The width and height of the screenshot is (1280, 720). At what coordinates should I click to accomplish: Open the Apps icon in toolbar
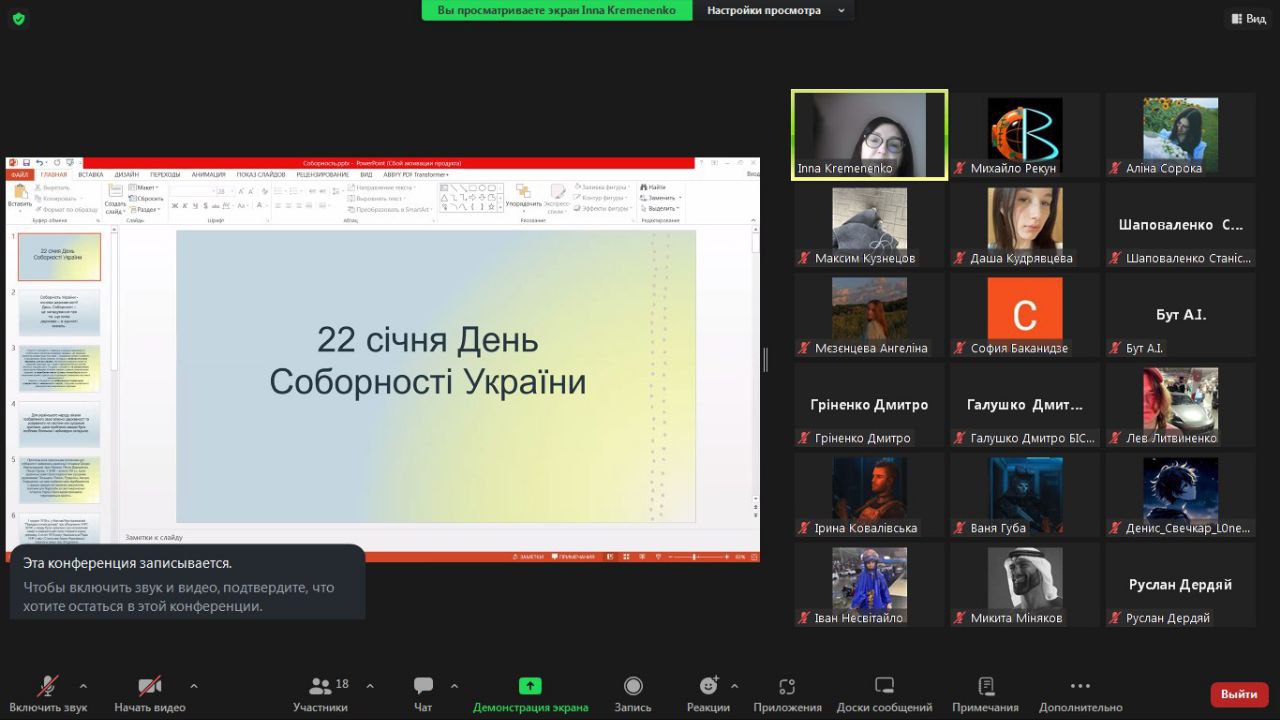coord(787,686)
